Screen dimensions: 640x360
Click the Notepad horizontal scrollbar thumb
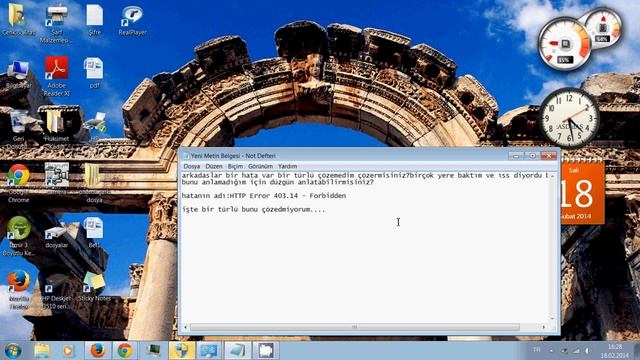355,327
